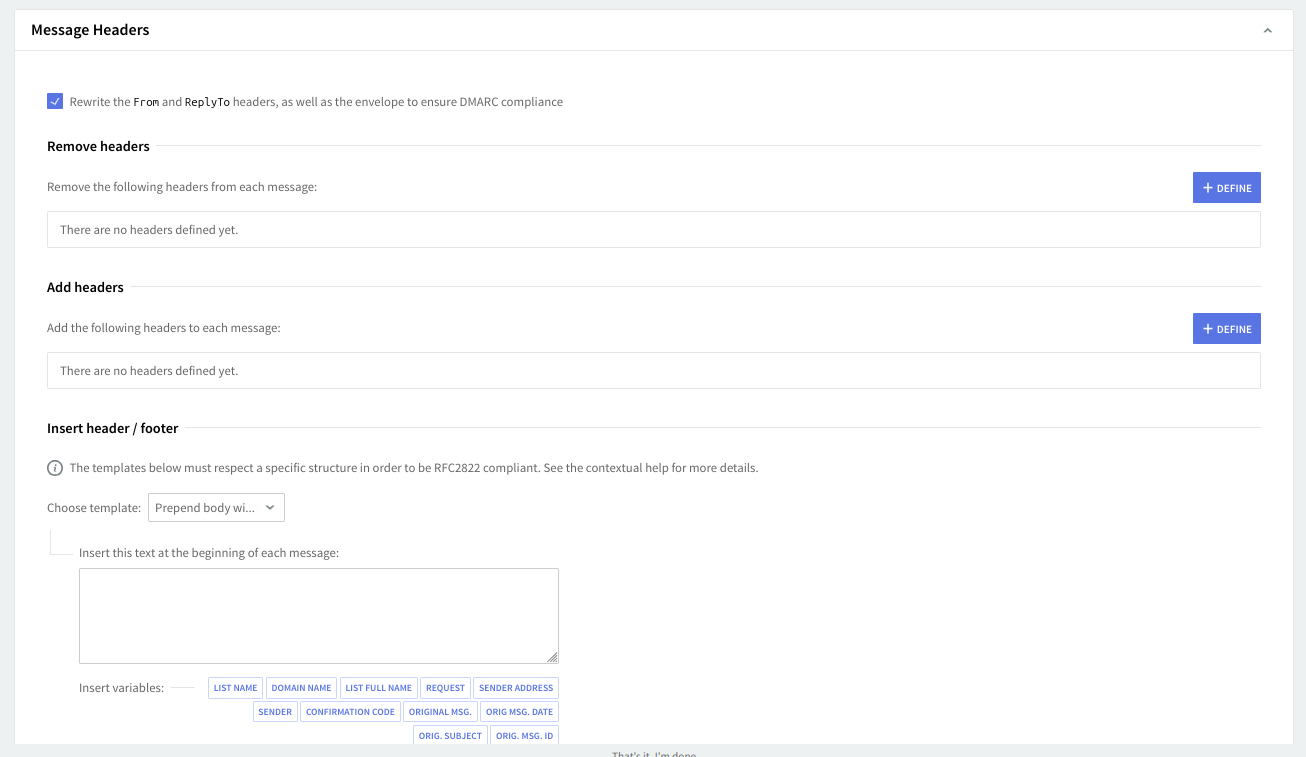Insert the LIST NAME variable
The width and height of the screenshot is (1306, 757).
coord(236,688)
